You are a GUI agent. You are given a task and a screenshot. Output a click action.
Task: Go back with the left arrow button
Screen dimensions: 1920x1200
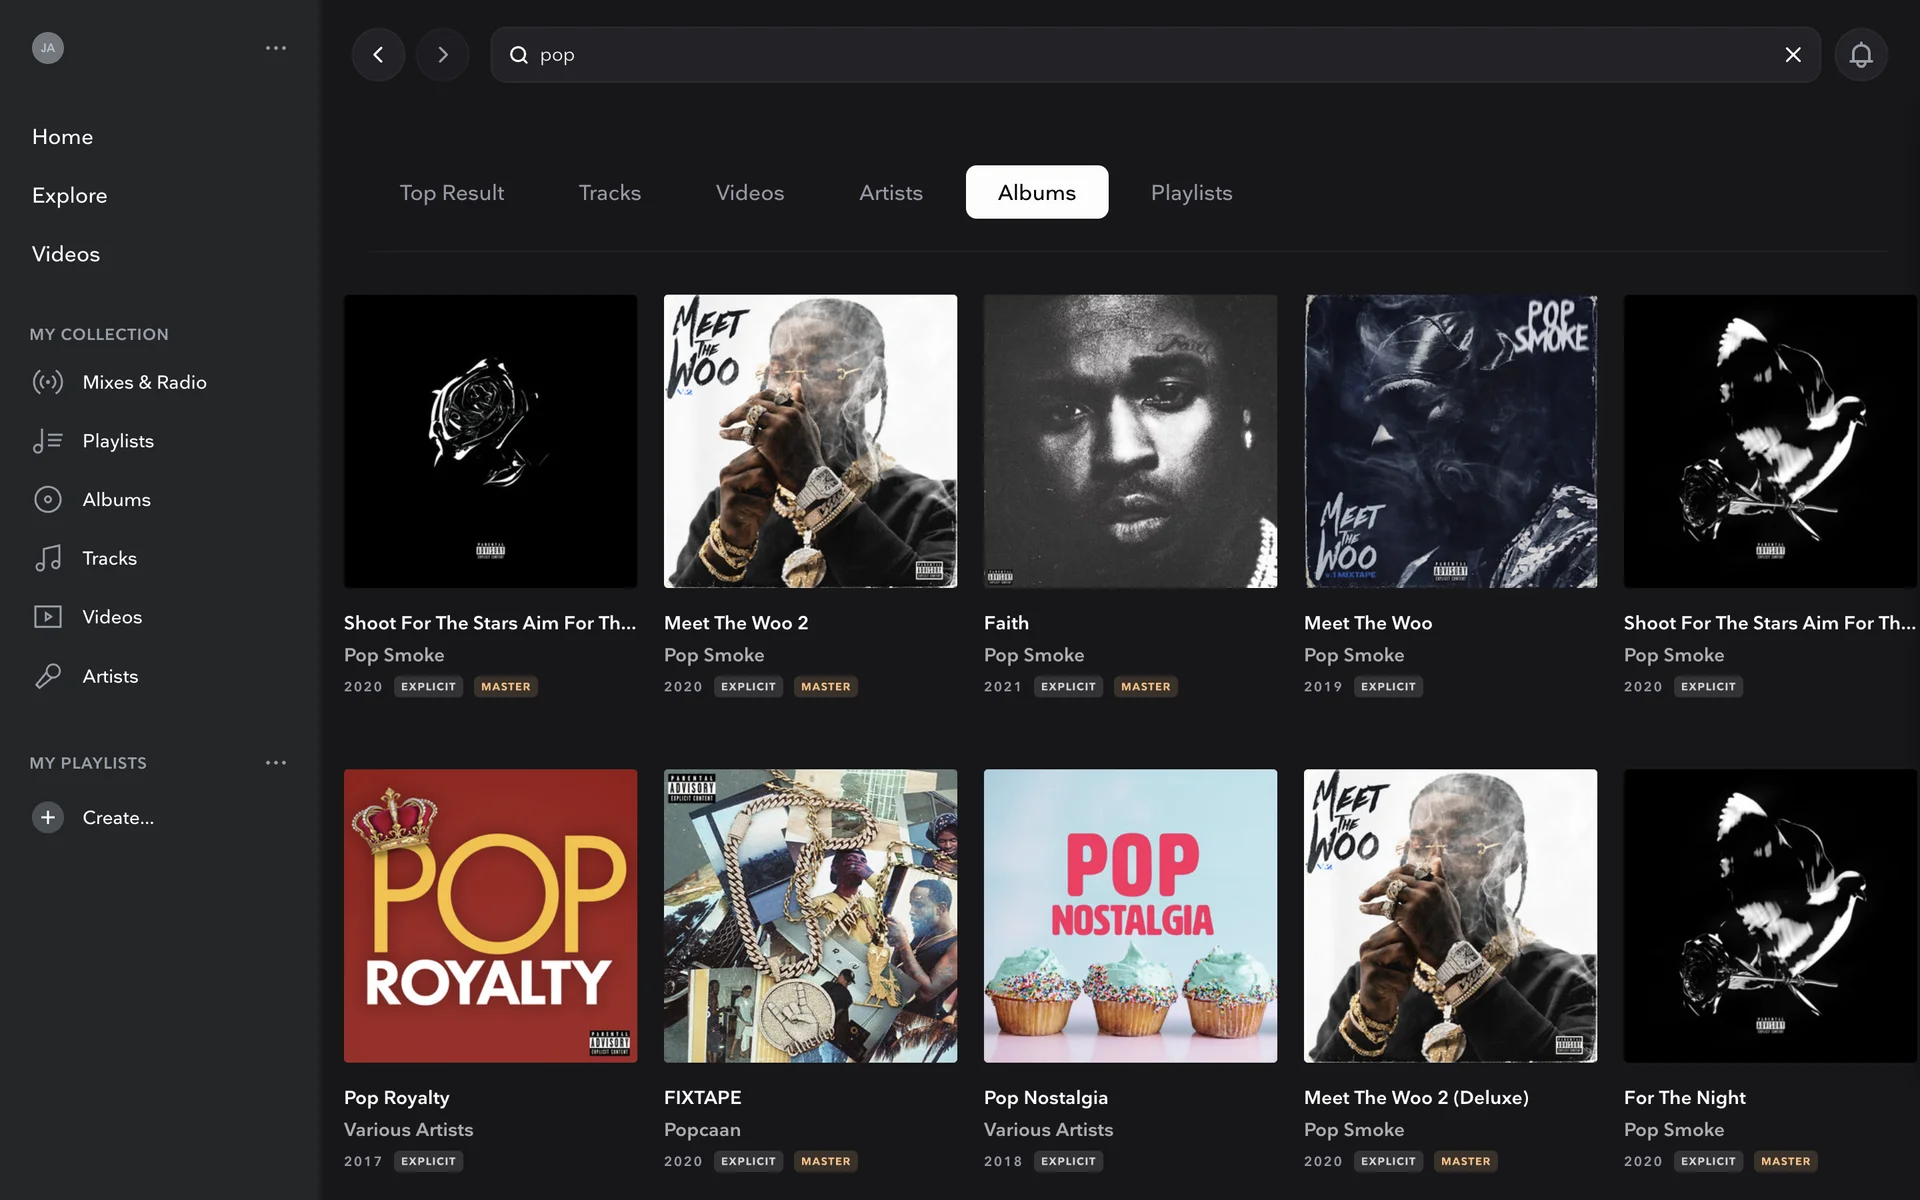(x=378, y=55)
